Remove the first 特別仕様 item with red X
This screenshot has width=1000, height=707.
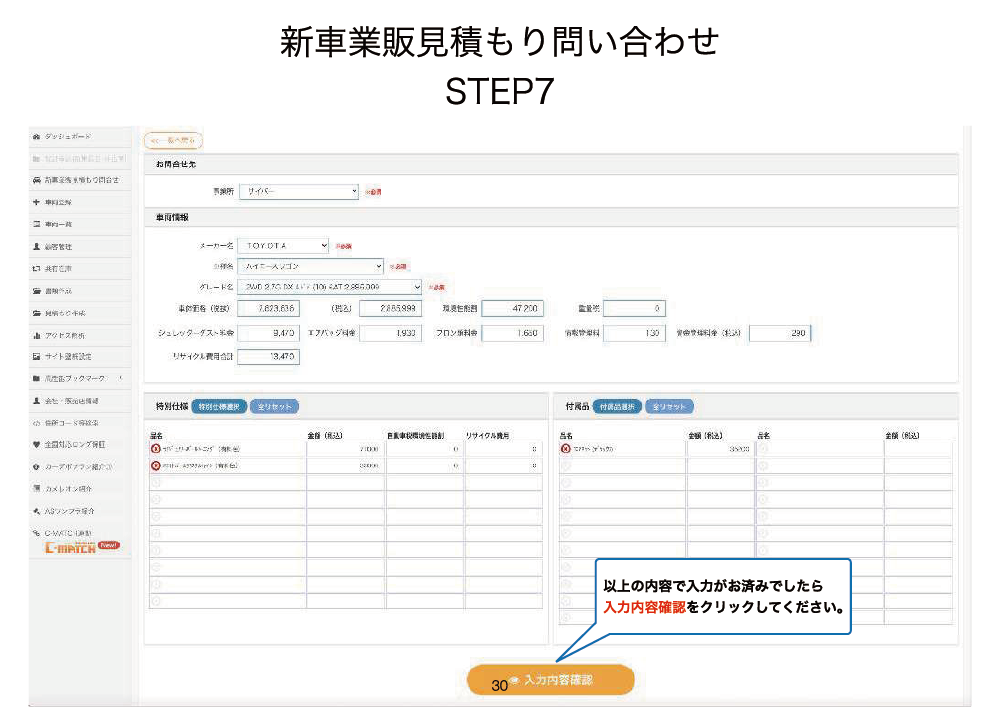point(155,449)
